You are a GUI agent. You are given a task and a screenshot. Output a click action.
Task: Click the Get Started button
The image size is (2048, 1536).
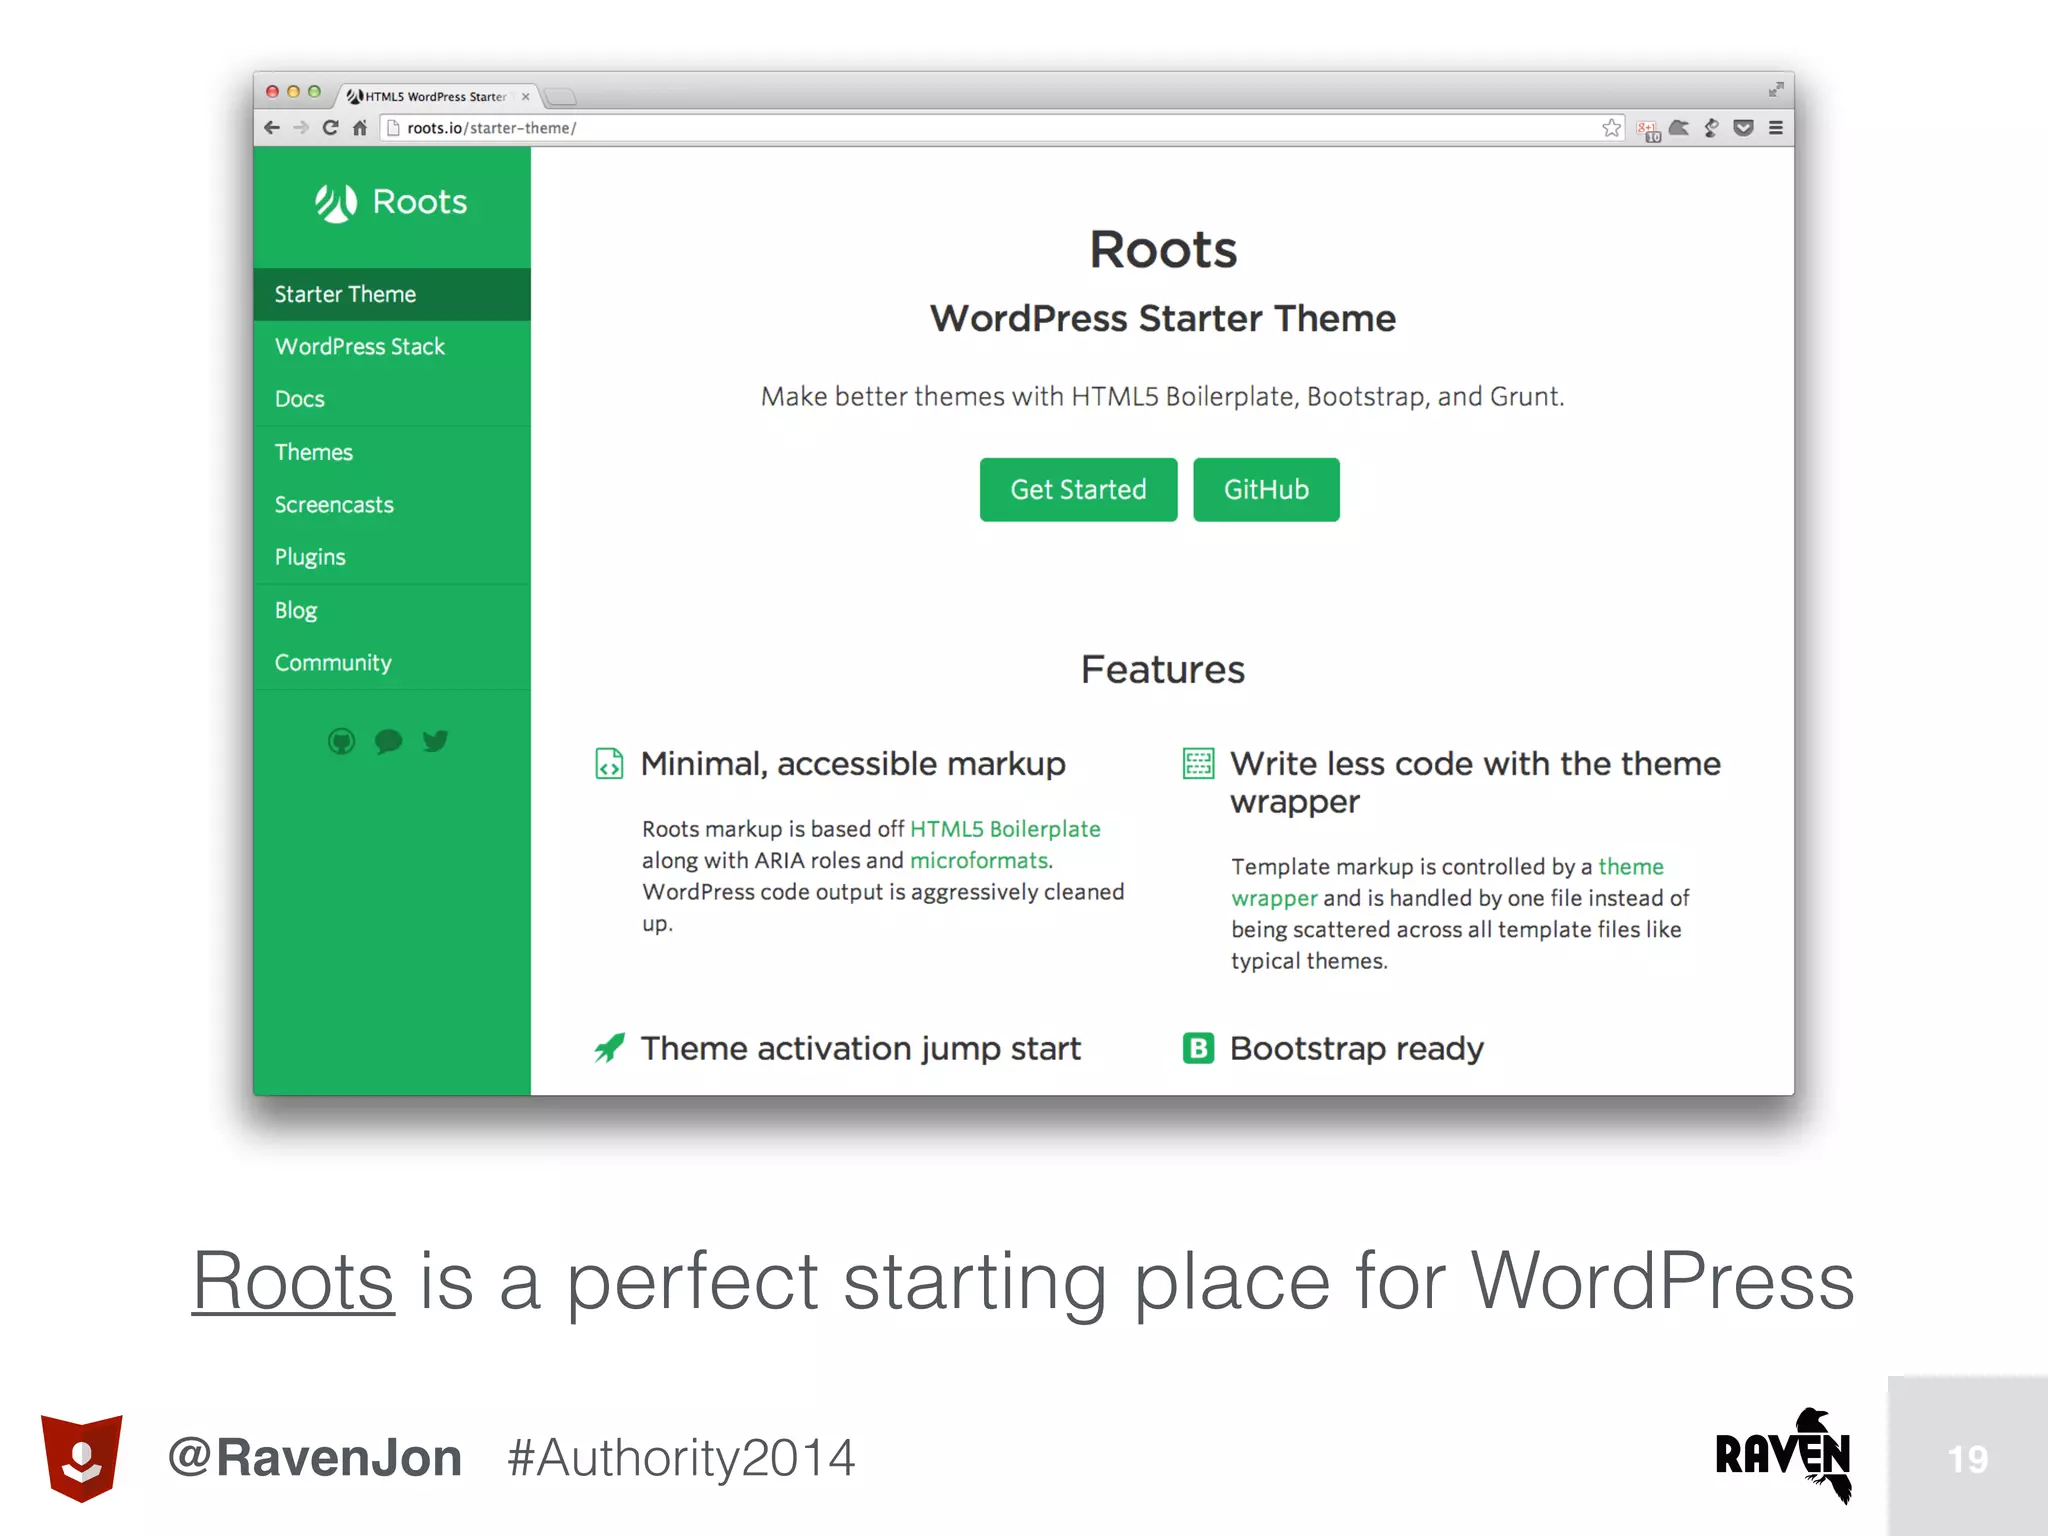(1078, 490)
